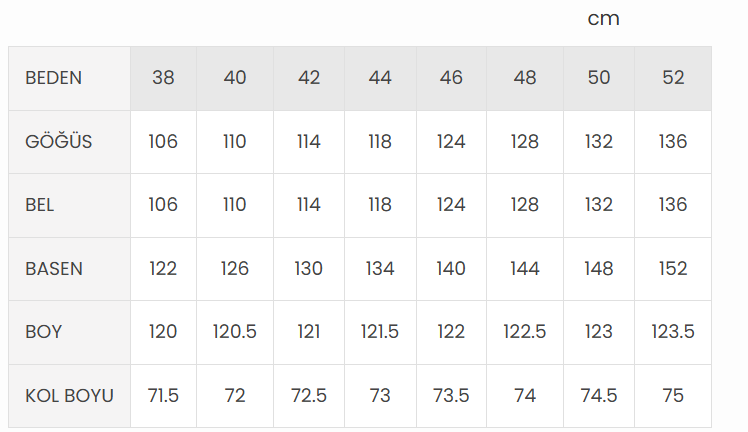Click the BEL value 132 cell

tap(599, 205)
